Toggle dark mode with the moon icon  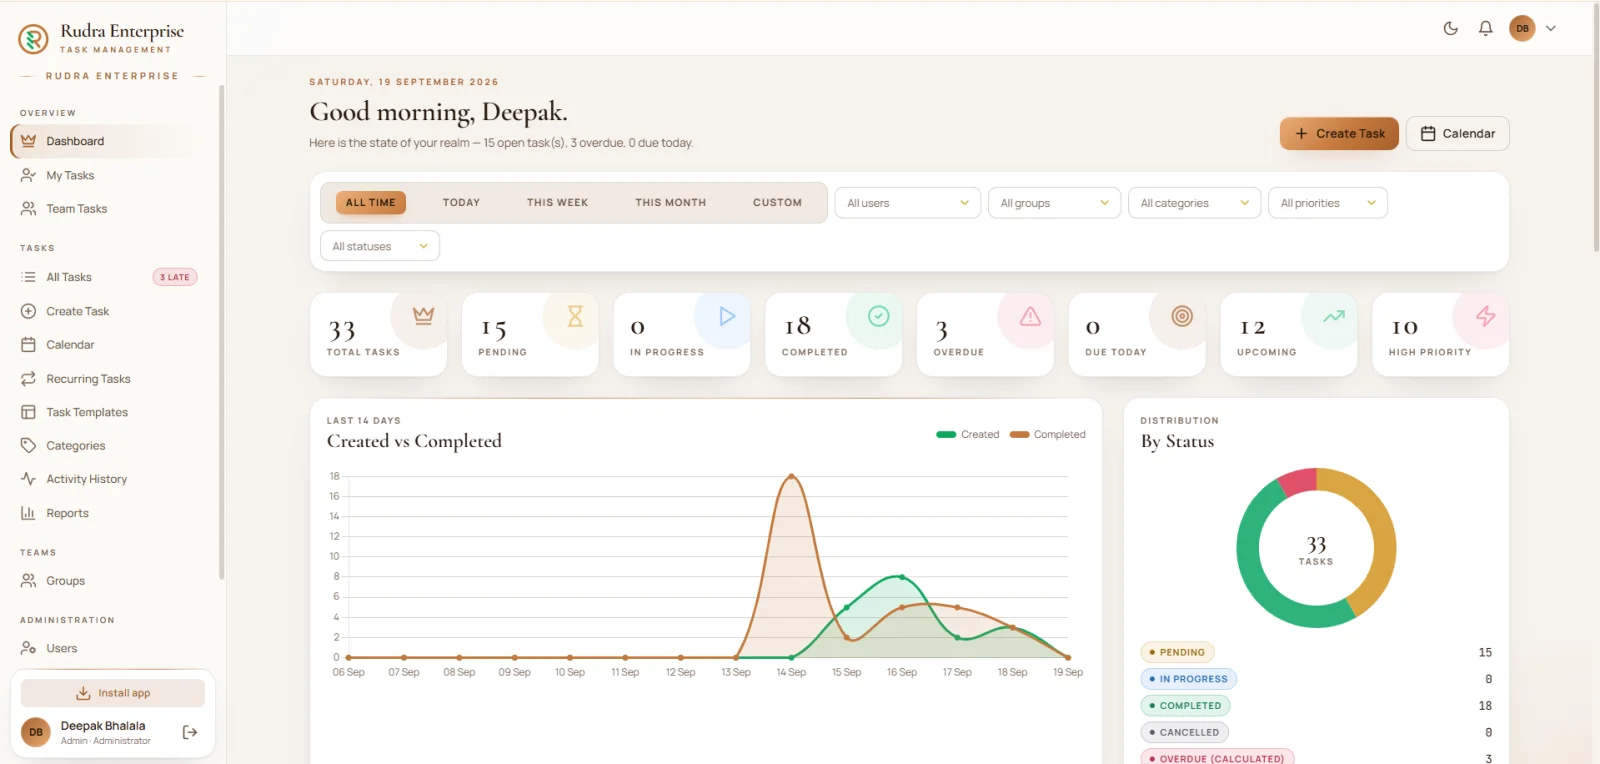coord(1450,28)
